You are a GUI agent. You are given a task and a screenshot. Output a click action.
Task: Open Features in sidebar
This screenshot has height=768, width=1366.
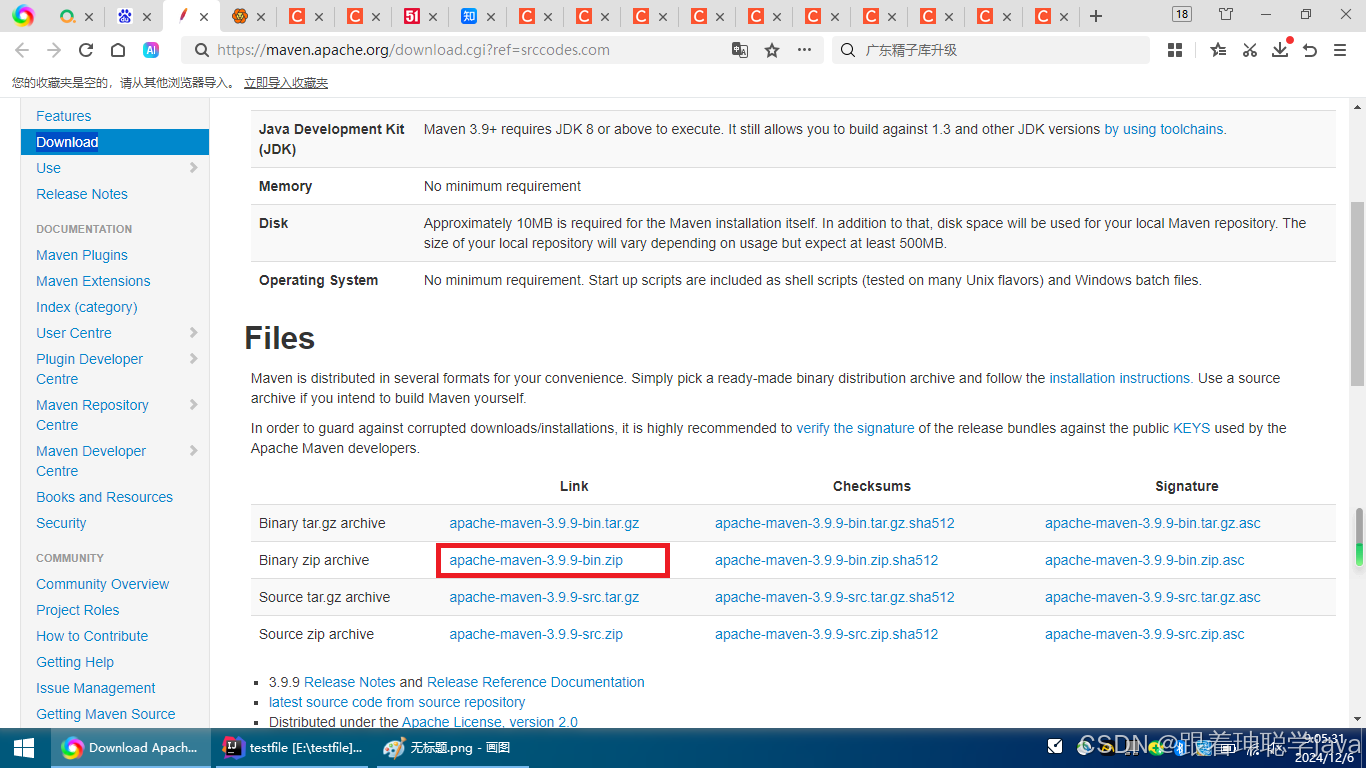pos(64,116)
